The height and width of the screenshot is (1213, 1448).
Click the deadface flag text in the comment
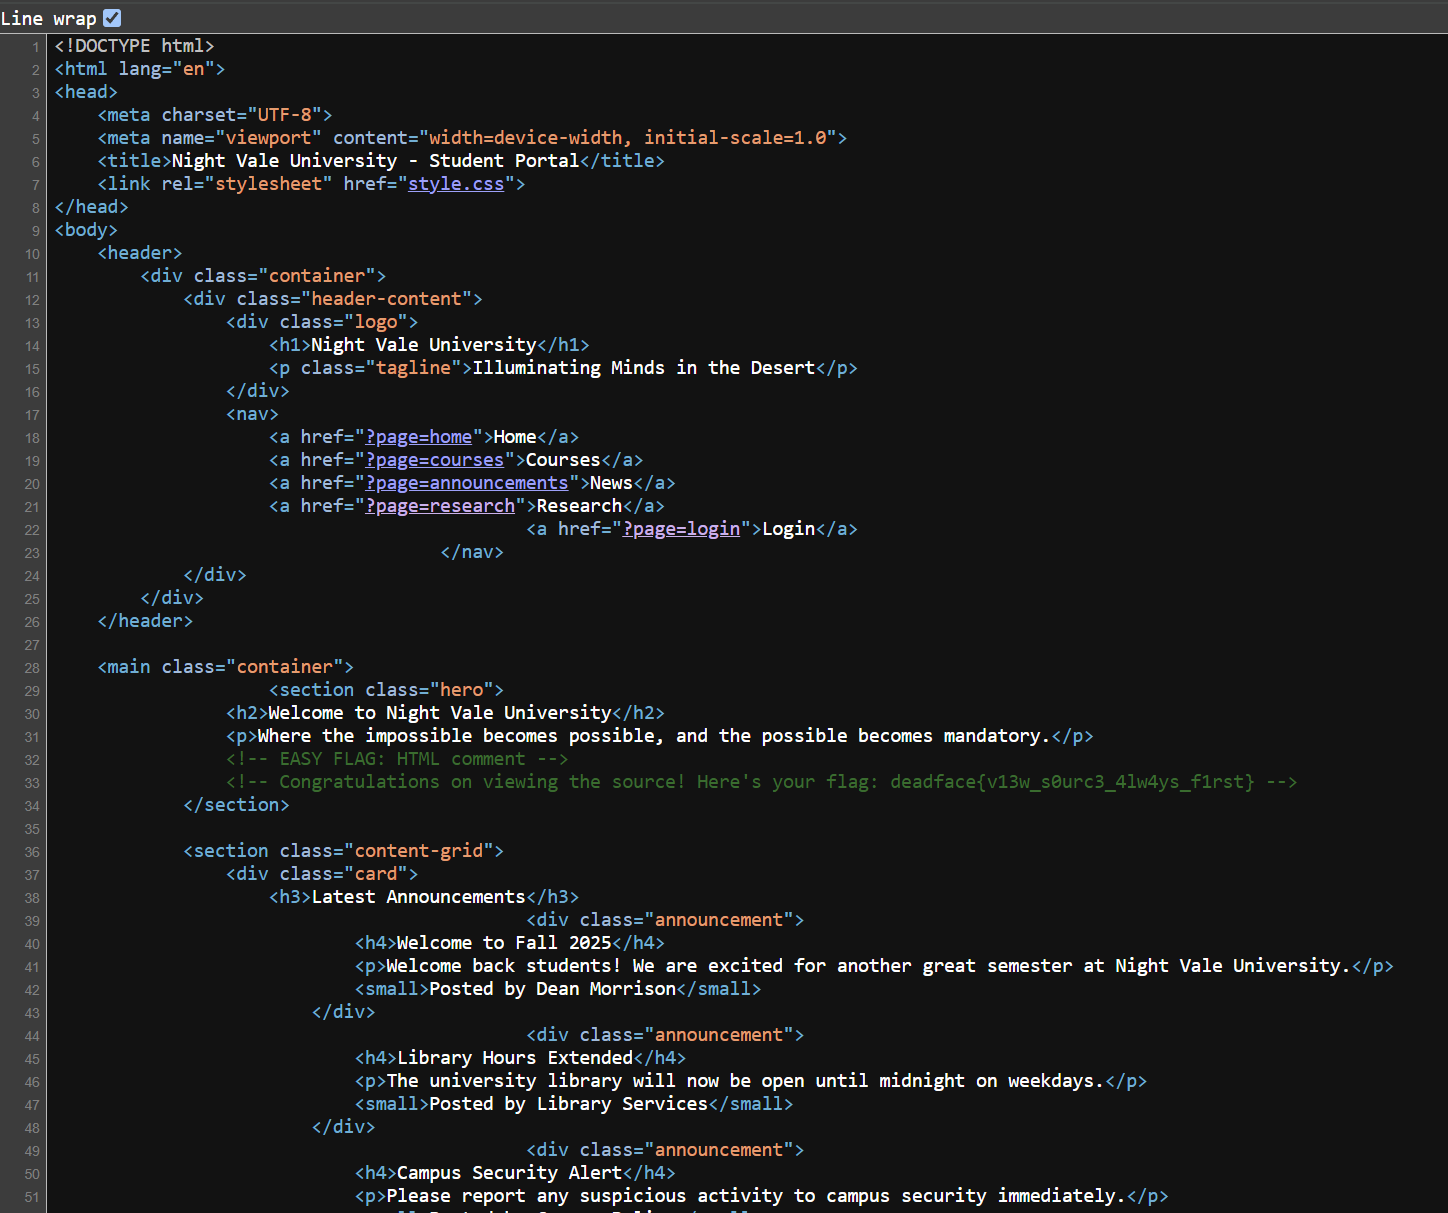[1068, 782]
